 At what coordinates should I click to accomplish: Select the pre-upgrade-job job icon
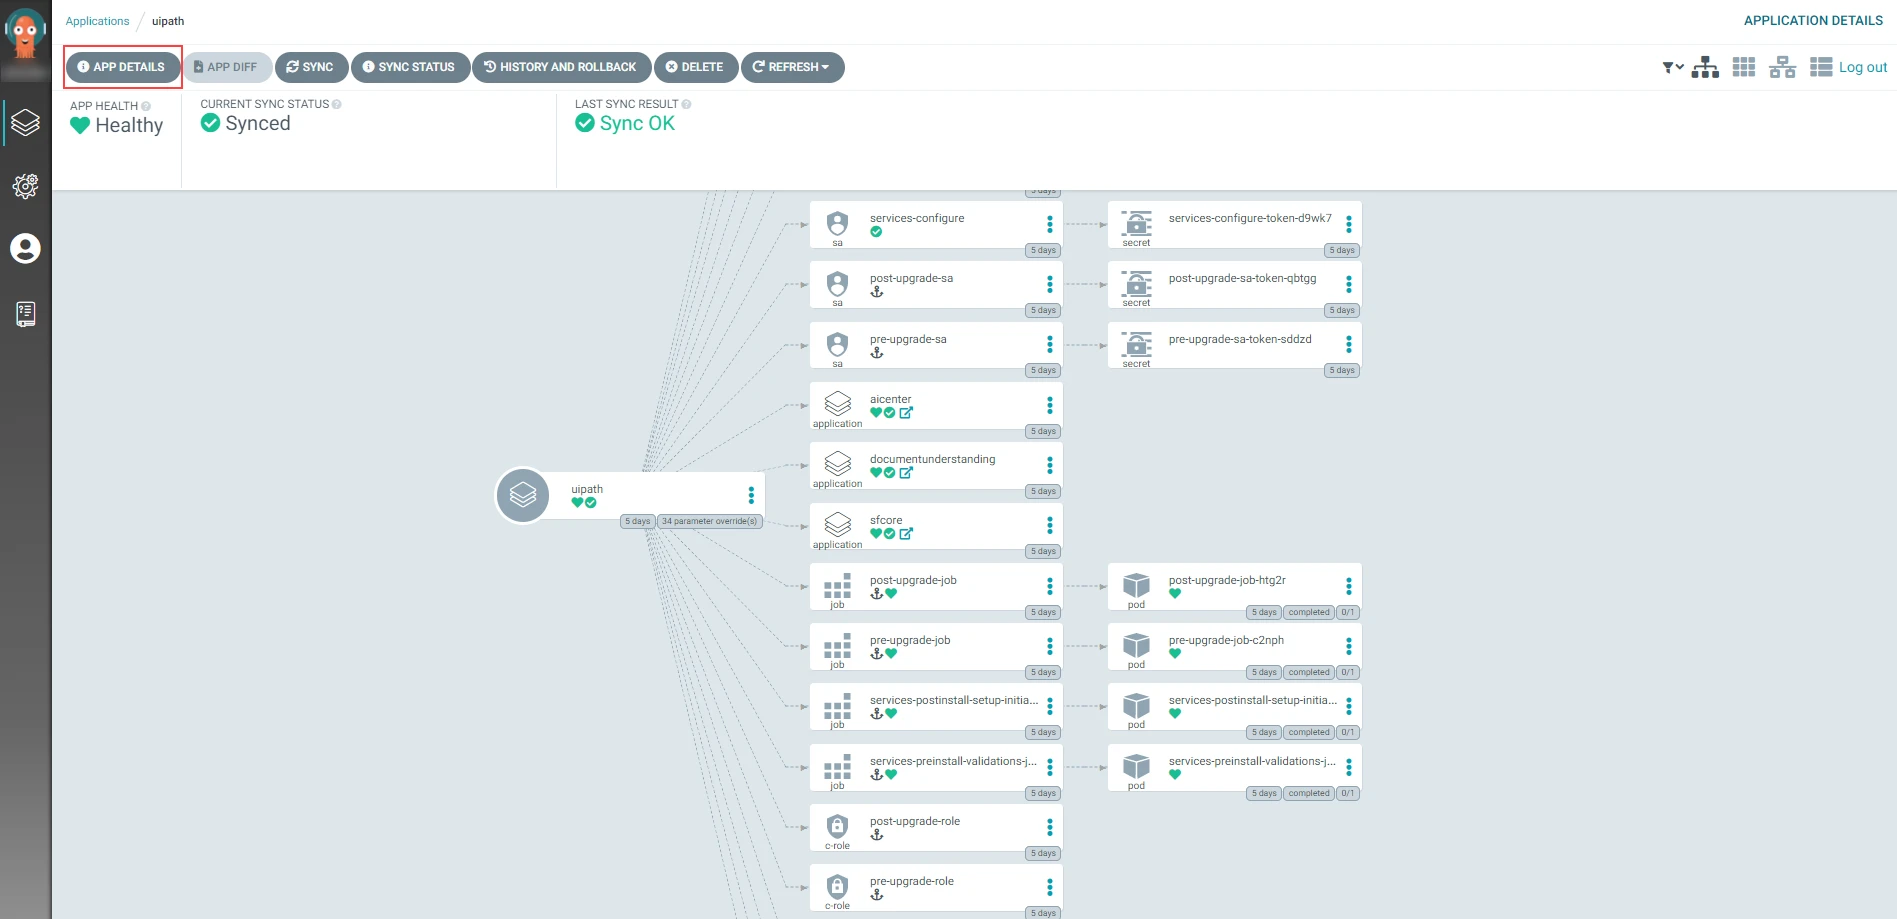(x=837, y=646)
